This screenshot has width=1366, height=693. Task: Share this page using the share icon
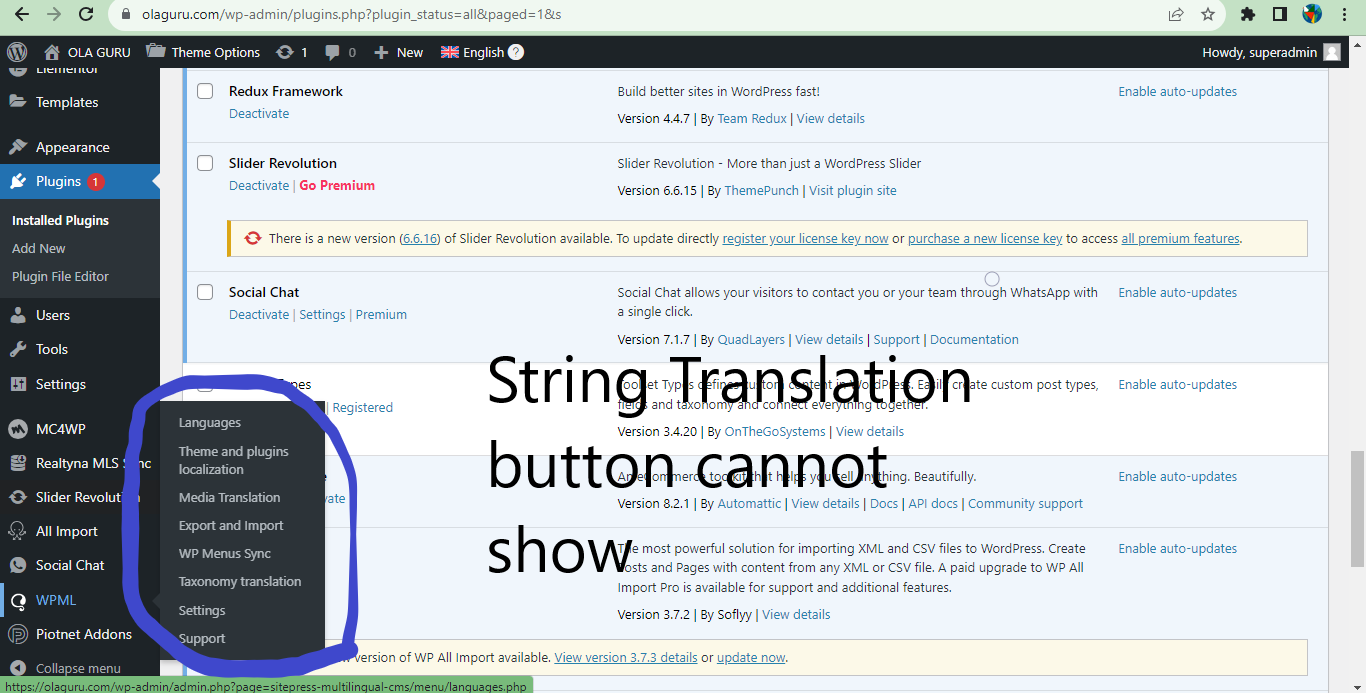point(1176,14)
